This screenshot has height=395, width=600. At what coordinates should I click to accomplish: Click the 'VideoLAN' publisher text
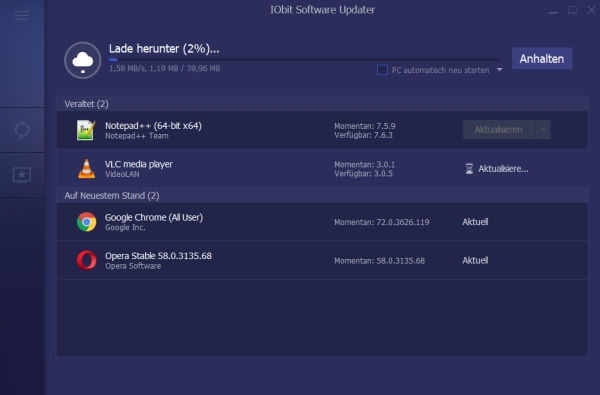point(122,174)
